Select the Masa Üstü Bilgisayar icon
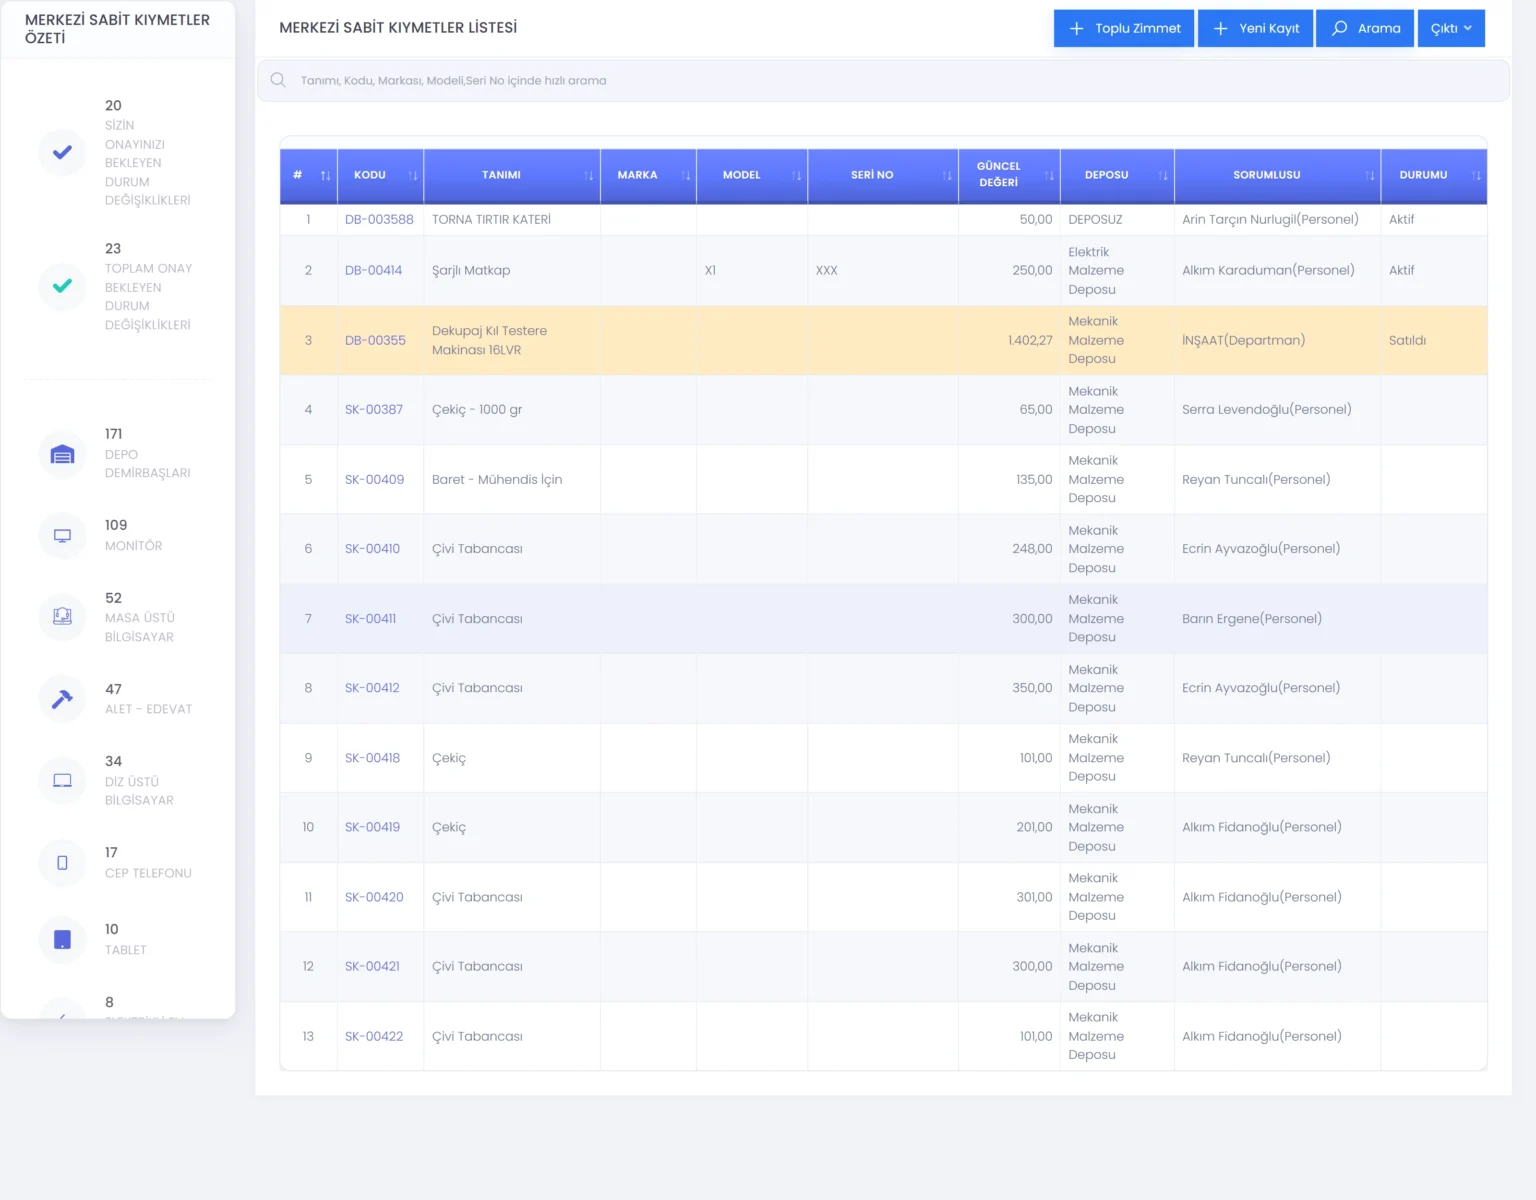The height and width of the screenshot is (1200, 1536). (x=62, y=617)
